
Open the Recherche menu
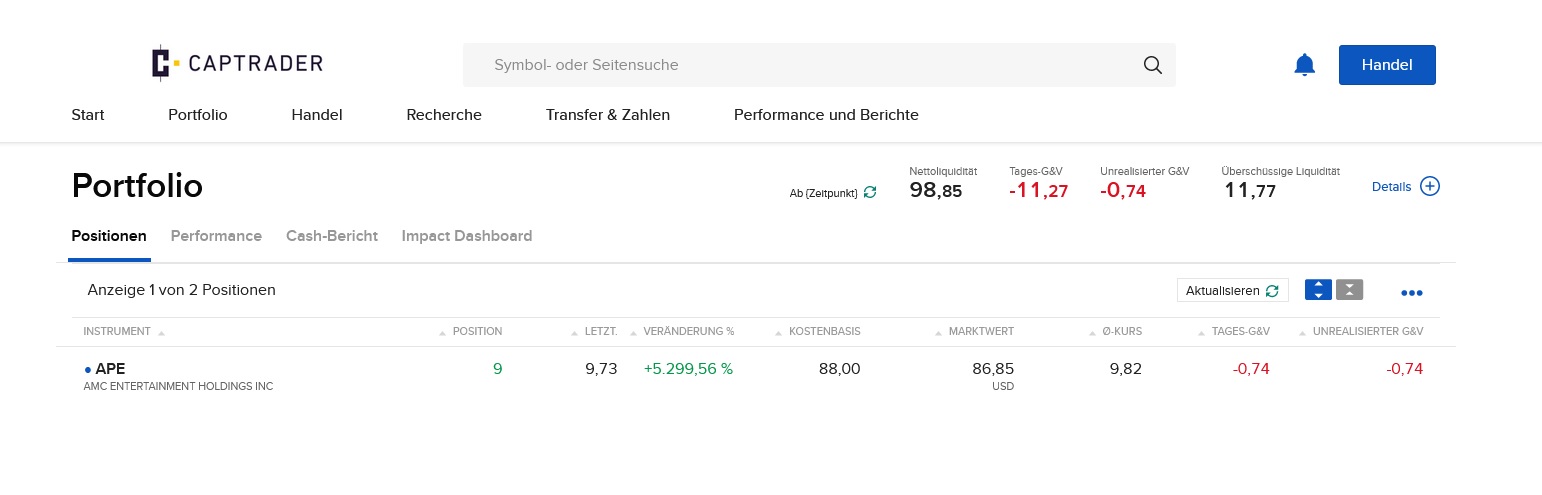444,115
